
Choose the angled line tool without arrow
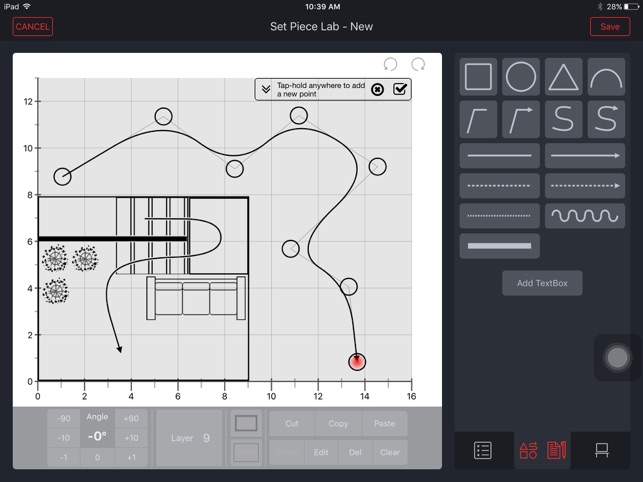[x=478, y=119]
